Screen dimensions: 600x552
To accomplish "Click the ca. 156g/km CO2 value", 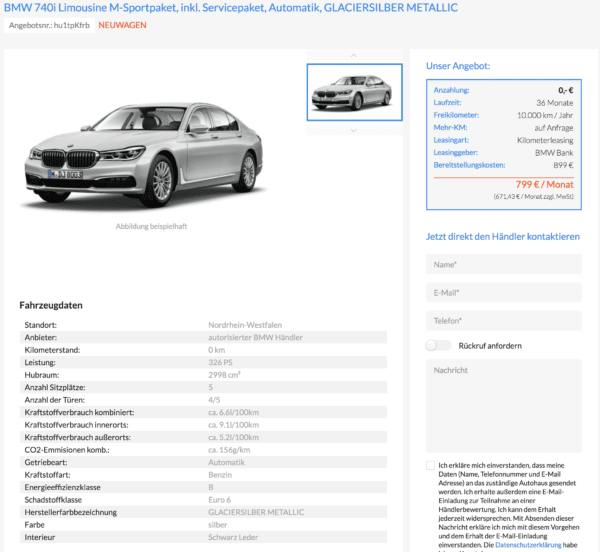I will pyautogui.click(x=229, y=450).
